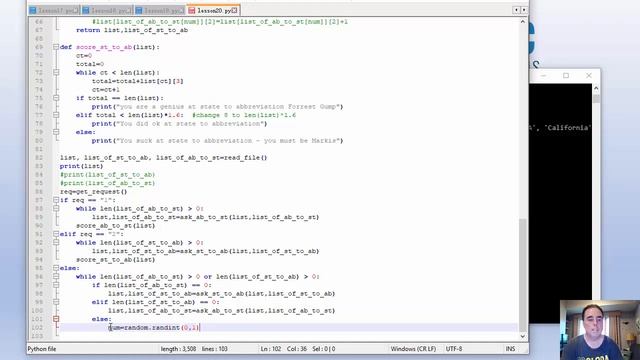The image size is (640, 360).
Task: Click 'score_ab_to_st(list)' on line 90
Action: click(116, 226)
